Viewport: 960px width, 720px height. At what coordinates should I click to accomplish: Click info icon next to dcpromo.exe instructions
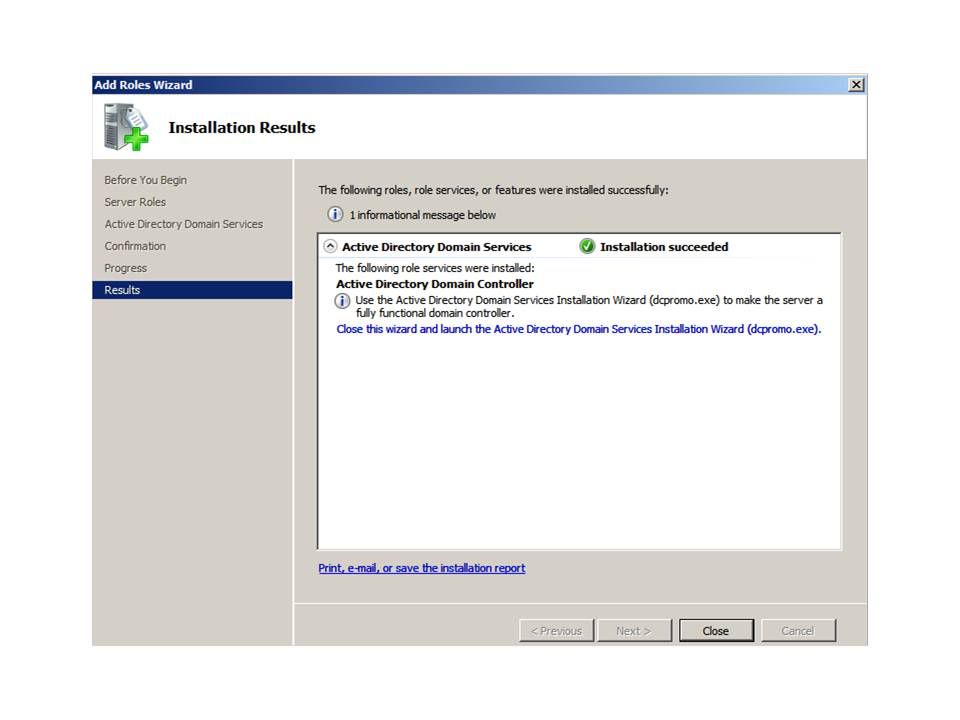[343, 301]
